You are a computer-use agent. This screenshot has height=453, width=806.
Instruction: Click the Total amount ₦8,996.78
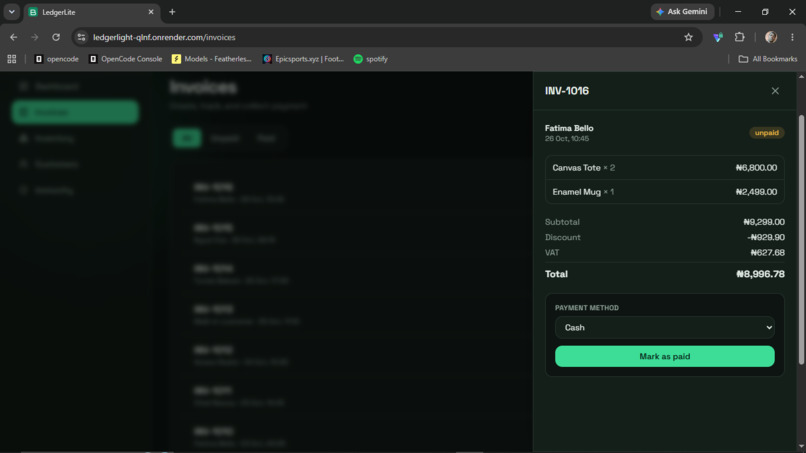[760, 274]
